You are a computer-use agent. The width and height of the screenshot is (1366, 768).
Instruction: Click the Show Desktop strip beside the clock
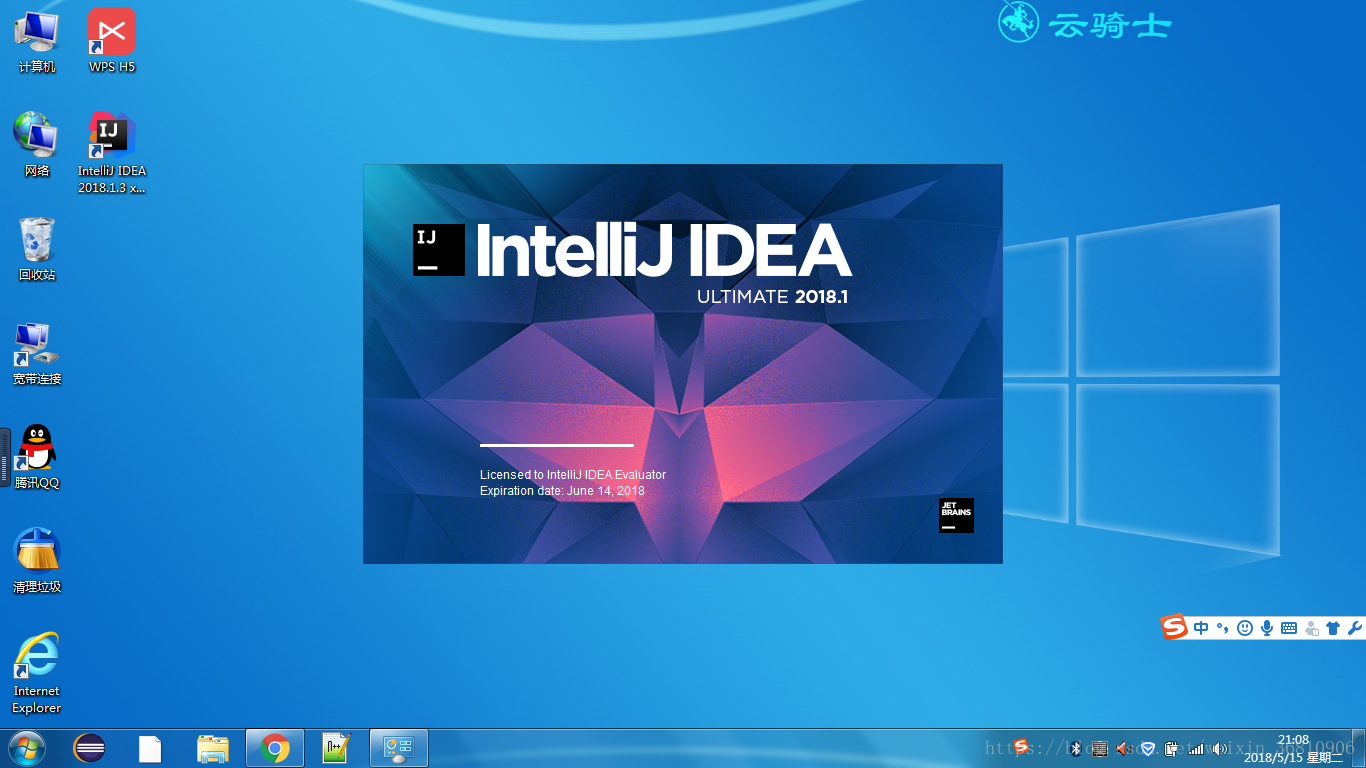(x=1358, y=748)
